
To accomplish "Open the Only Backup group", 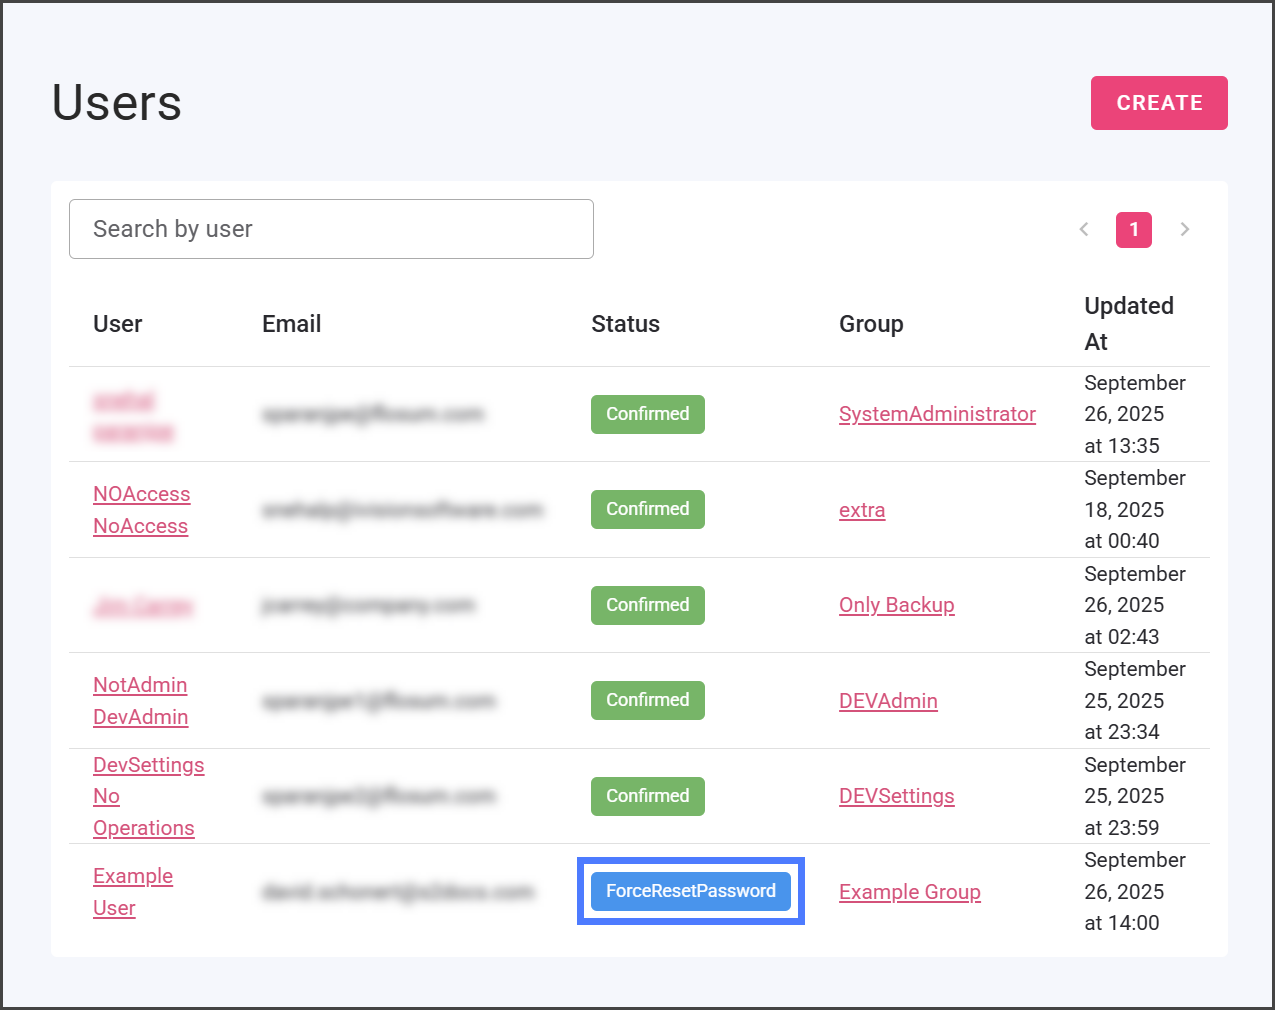I will [896, 605].
